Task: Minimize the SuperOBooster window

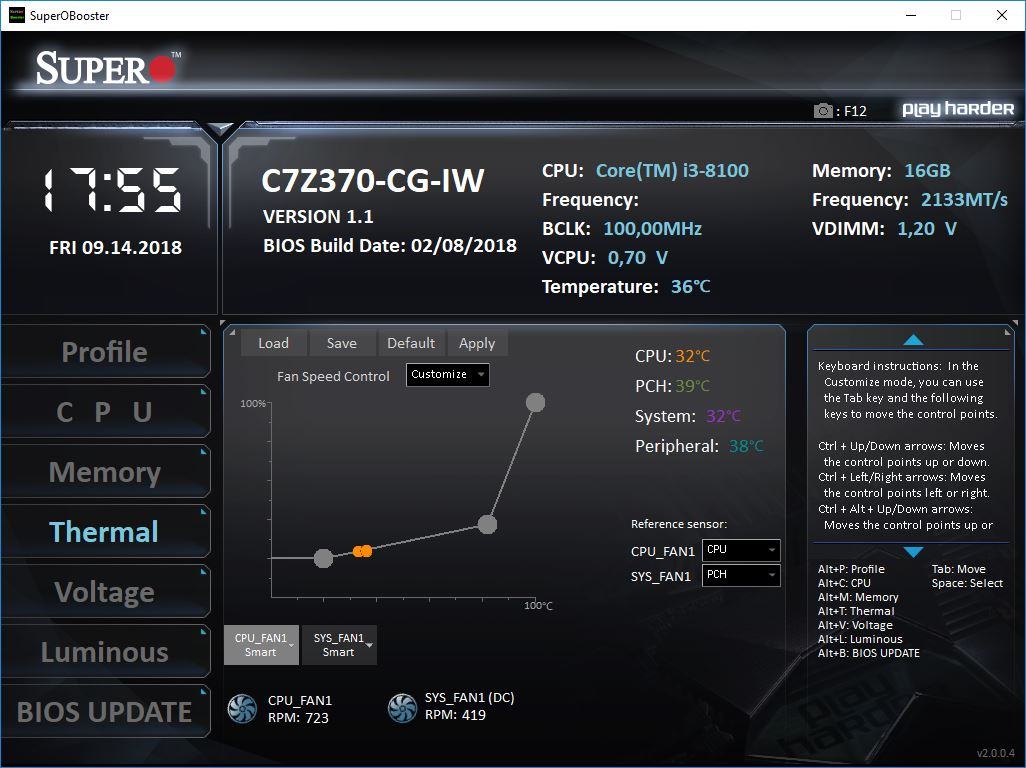Action: pyautogui.click(x=911, y=15)
